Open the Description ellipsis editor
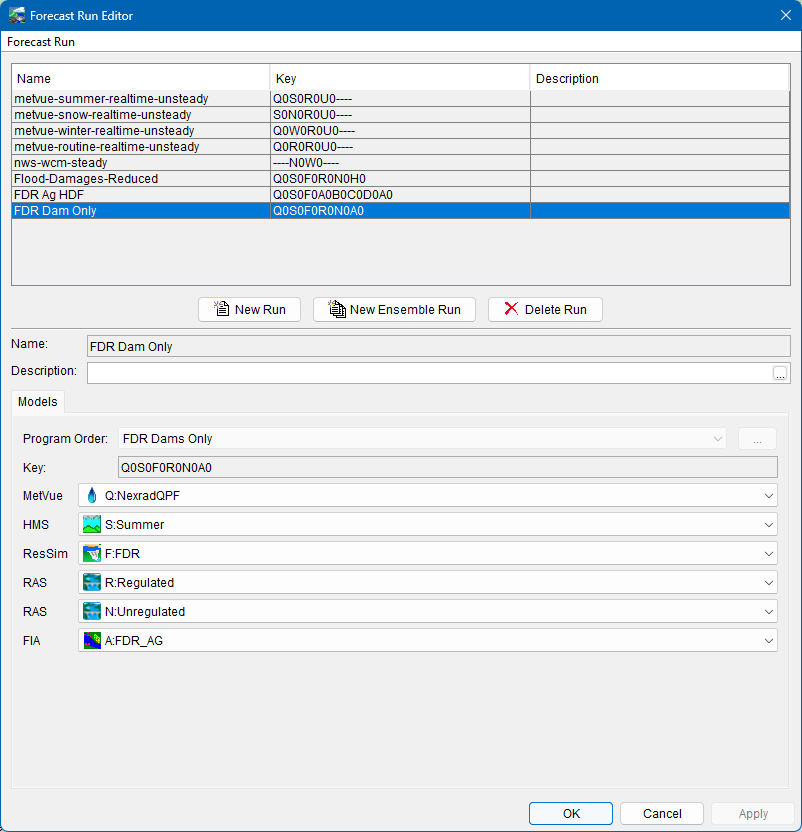The image size is (802, 832). click(x=781, y=372)
